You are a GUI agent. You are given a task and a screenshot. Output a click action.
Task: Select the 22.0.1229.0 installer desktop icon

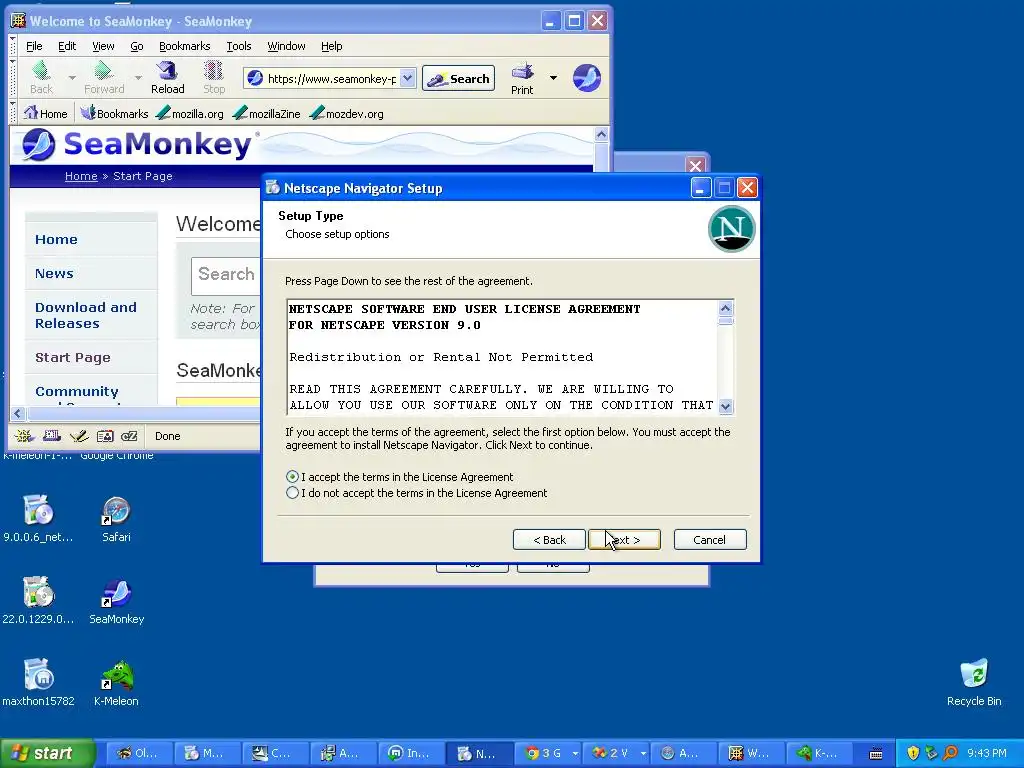pyautogui.click(x=39, y=601)
